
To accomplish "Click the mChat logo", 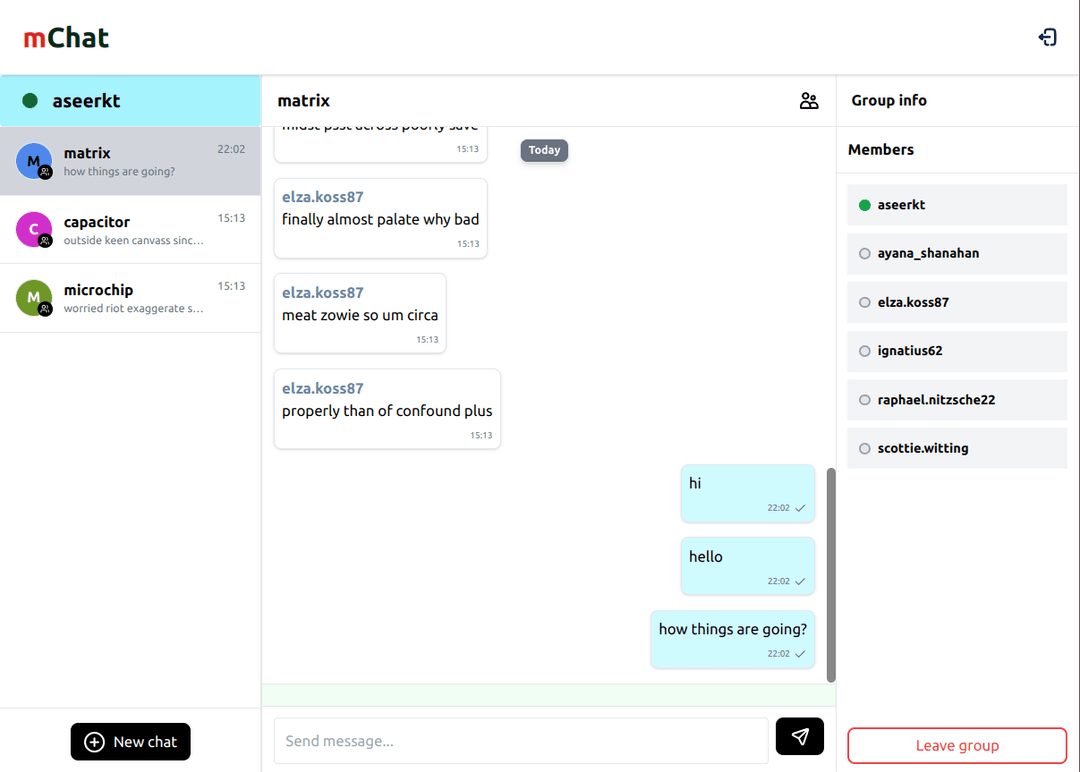I will [66, 38].
